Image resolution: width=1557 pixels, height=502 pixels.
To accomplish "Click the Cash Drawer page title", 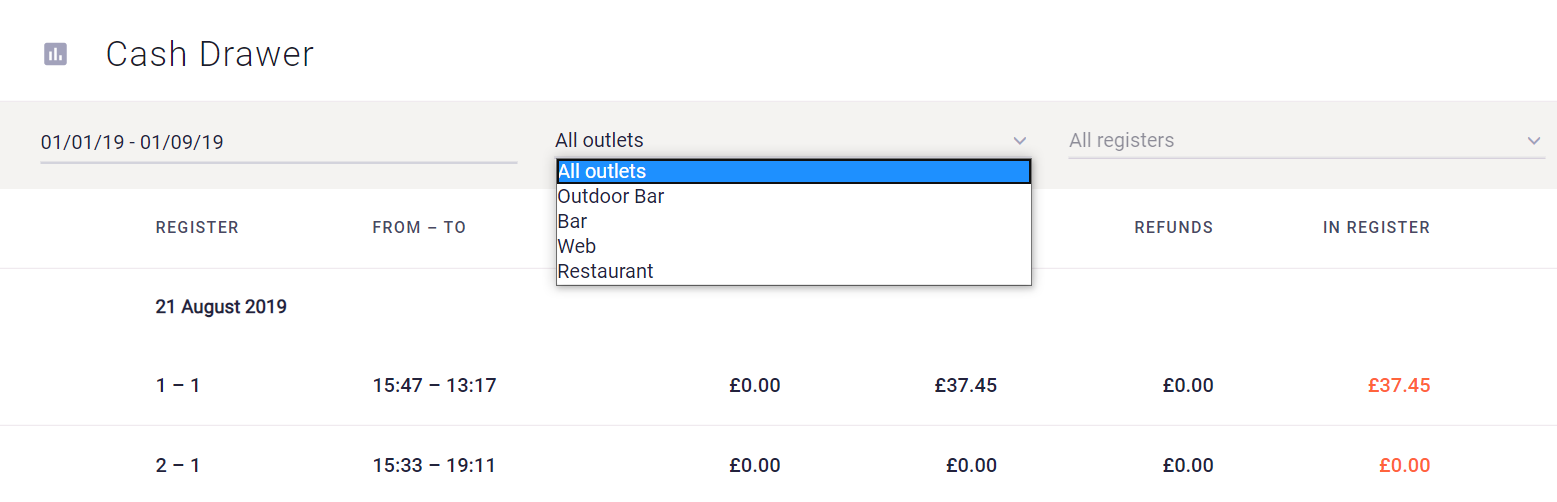I will (x=210, y=54).
